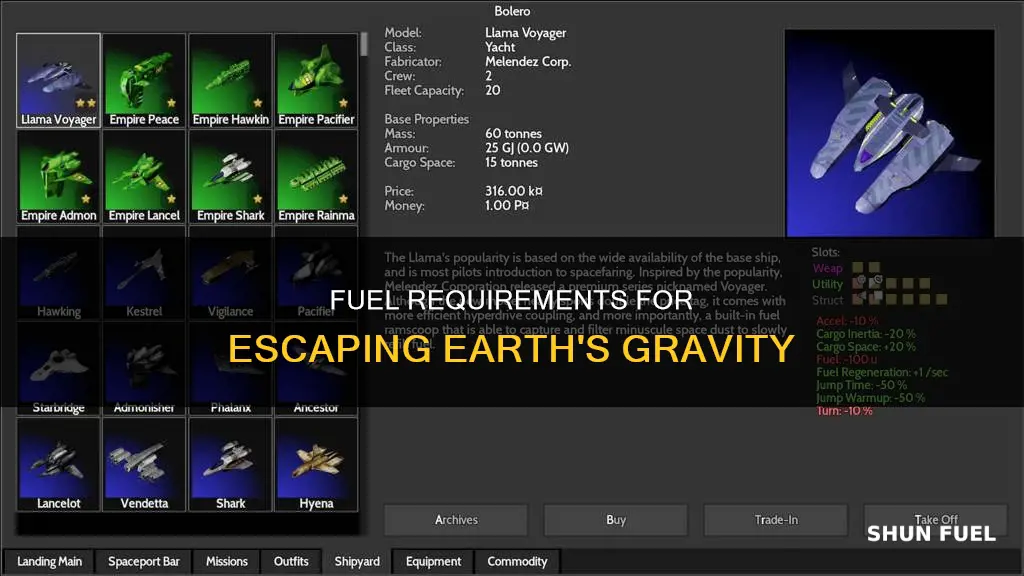Choose the Admonisher ship tile
The width and height of the screenshot is (1024, 576).
(144, 368)
